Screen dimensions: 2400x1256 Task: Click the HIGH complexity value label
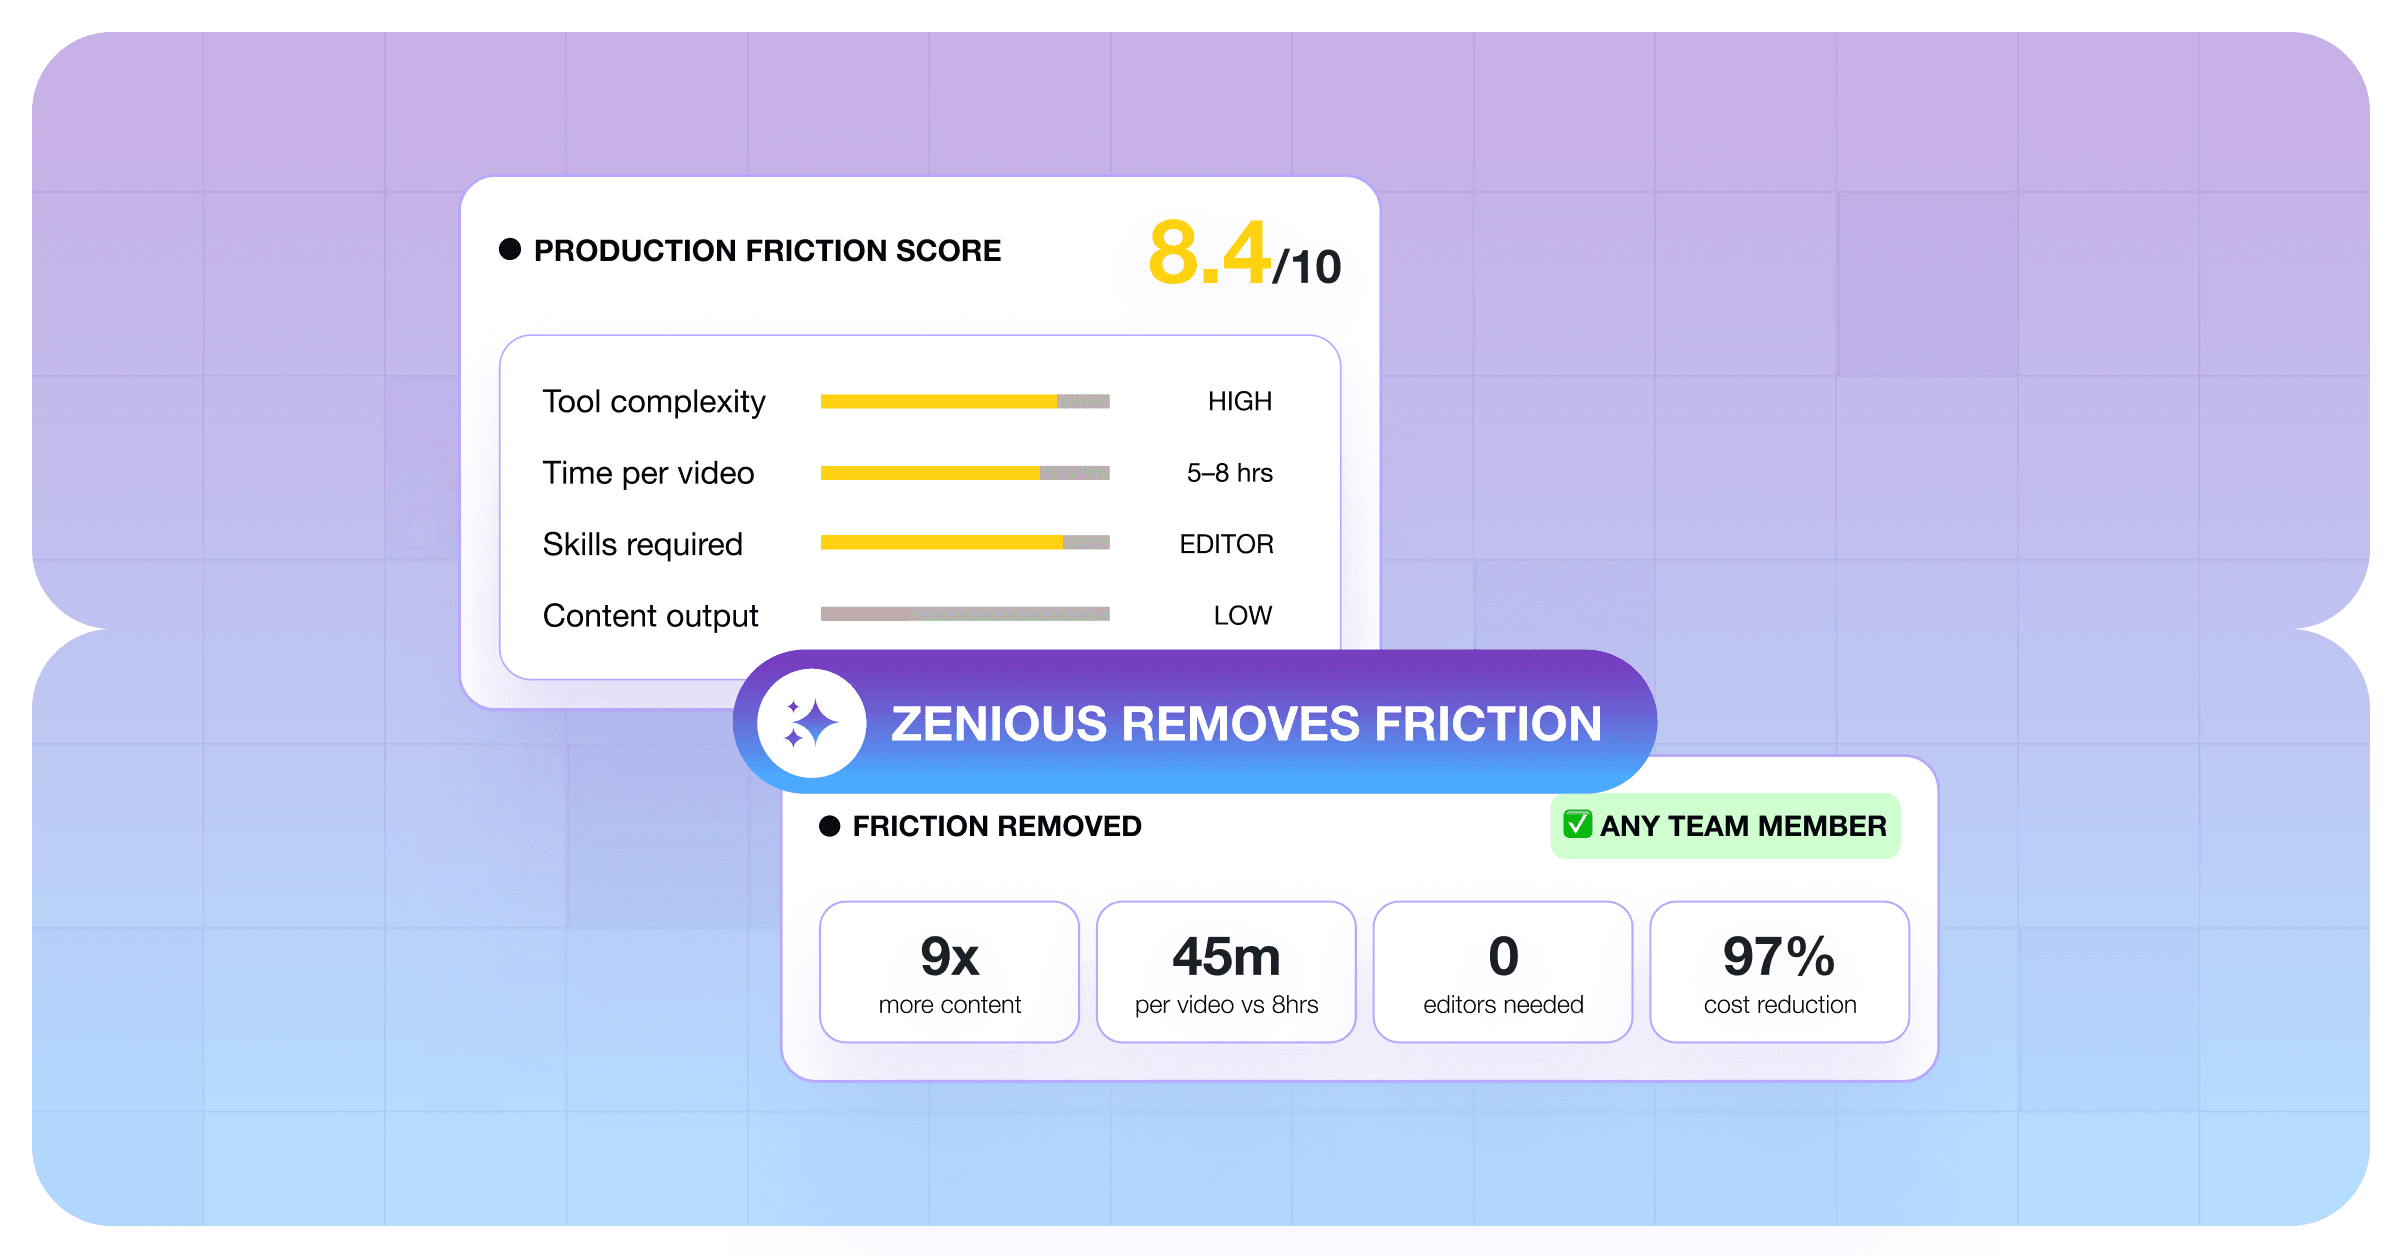click(1240, 401)
